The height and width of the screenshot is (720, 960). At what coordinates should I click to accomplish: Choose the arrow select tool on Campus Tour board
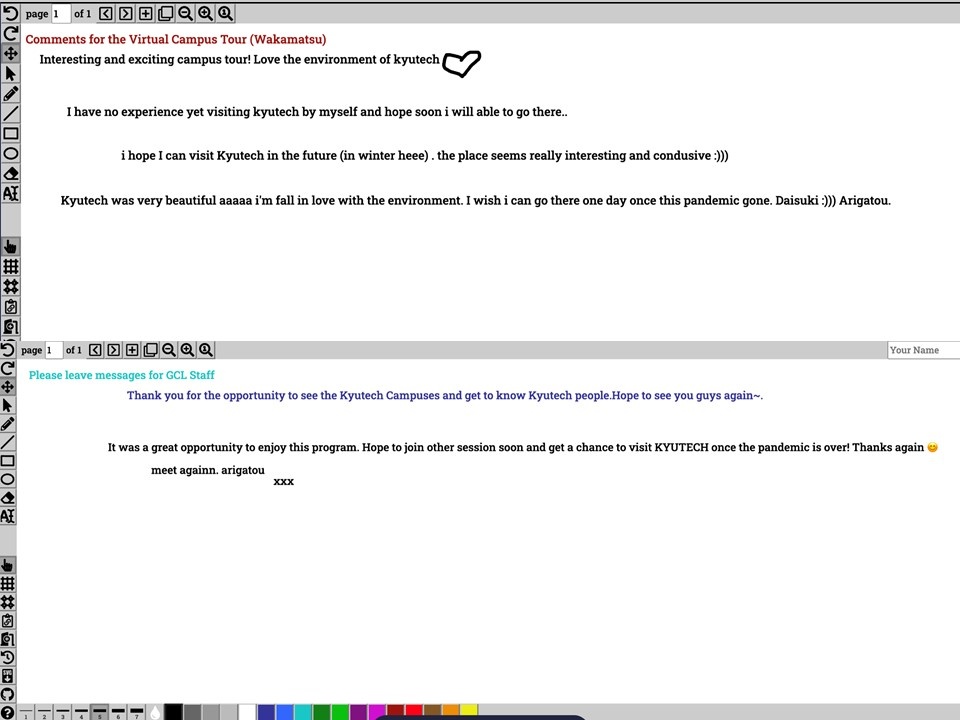[x=10, y=73]
